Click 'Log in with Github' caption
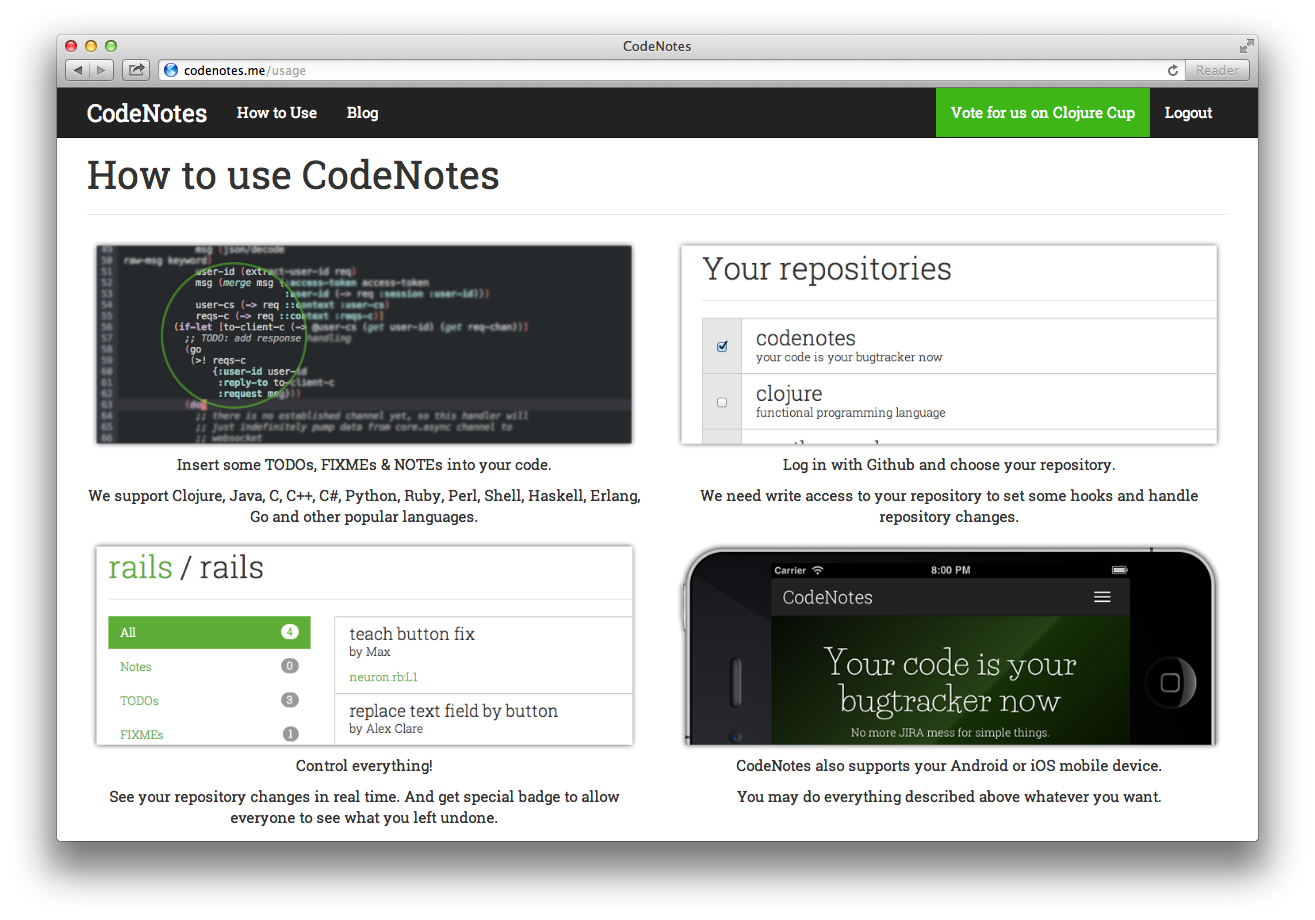Image resolution: width=1315 pixels, height=920 pixels. click(949, 465)
